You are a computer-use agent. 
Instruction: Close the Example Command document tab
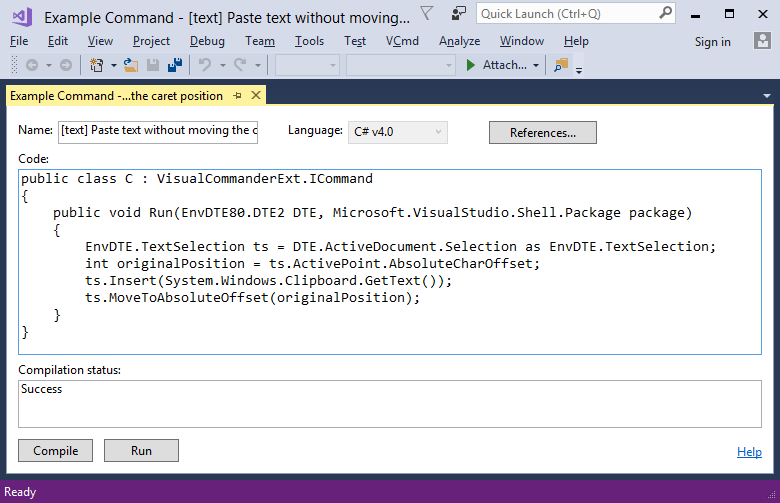coord(256,95)
